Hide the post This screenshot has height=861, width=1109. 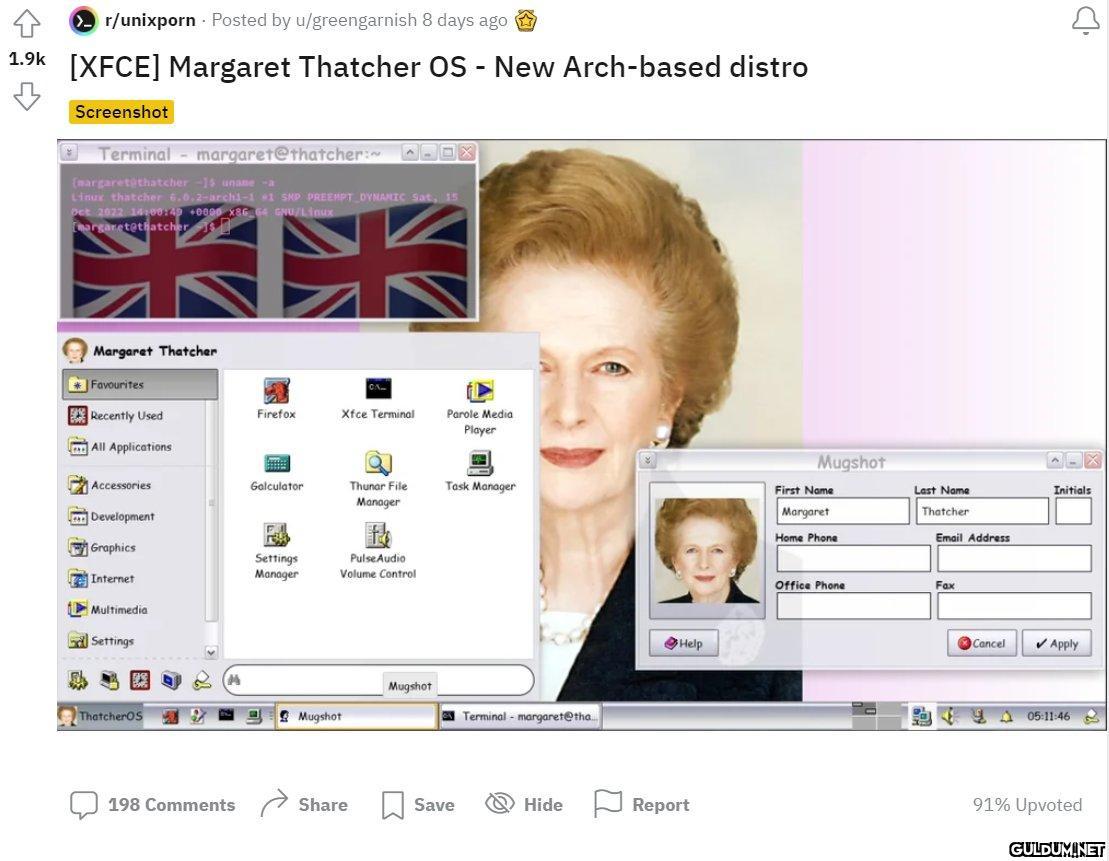524,804
